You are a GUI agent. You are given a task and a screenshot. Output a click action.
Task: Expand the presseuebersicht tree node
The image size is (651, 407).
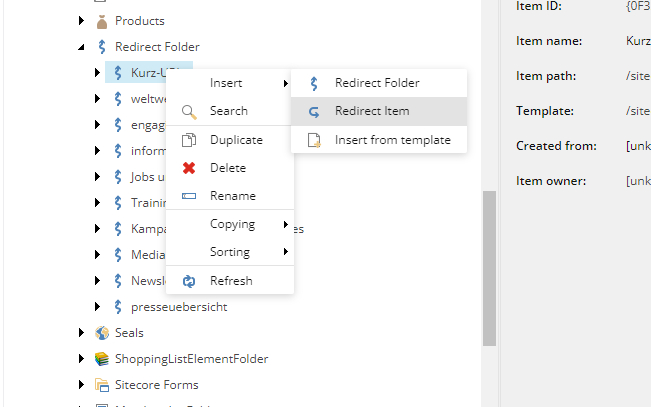pyautogui.click(x=97, y=307)
